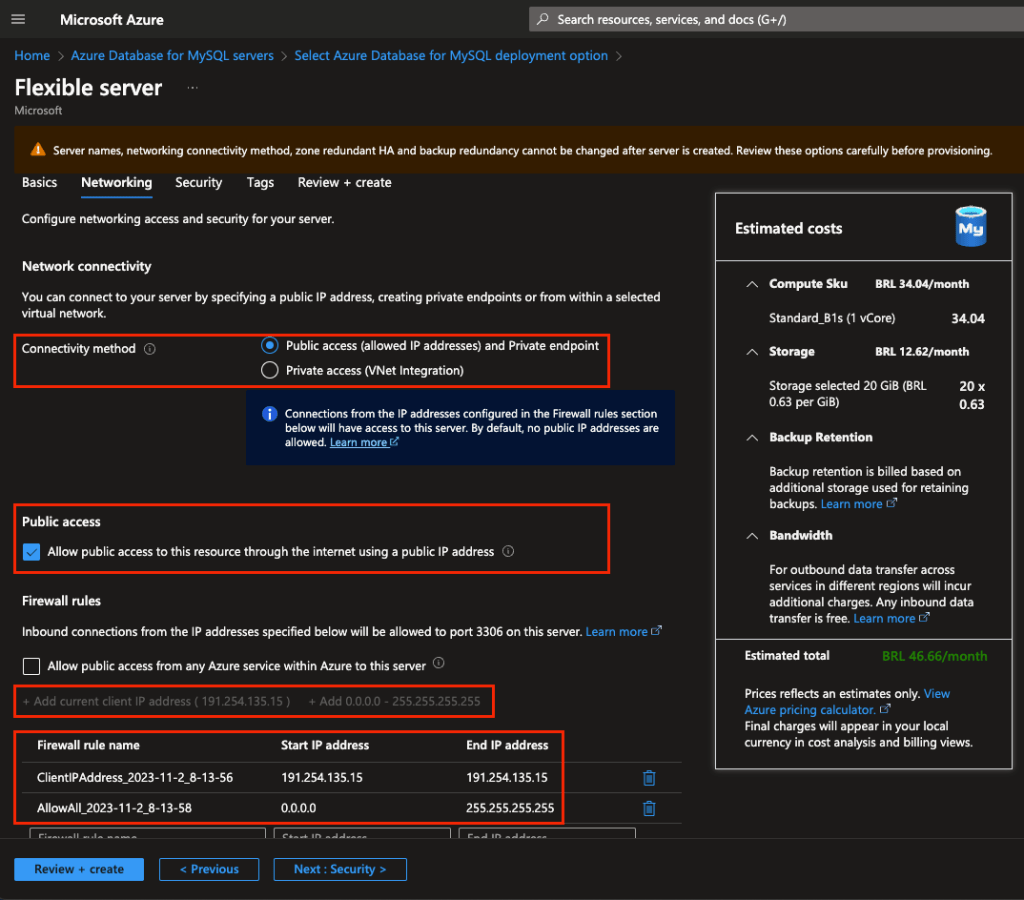This screenshot has width=1024, height=900.
Task: Click the Azure search resources field
Action: click(770, 19)
